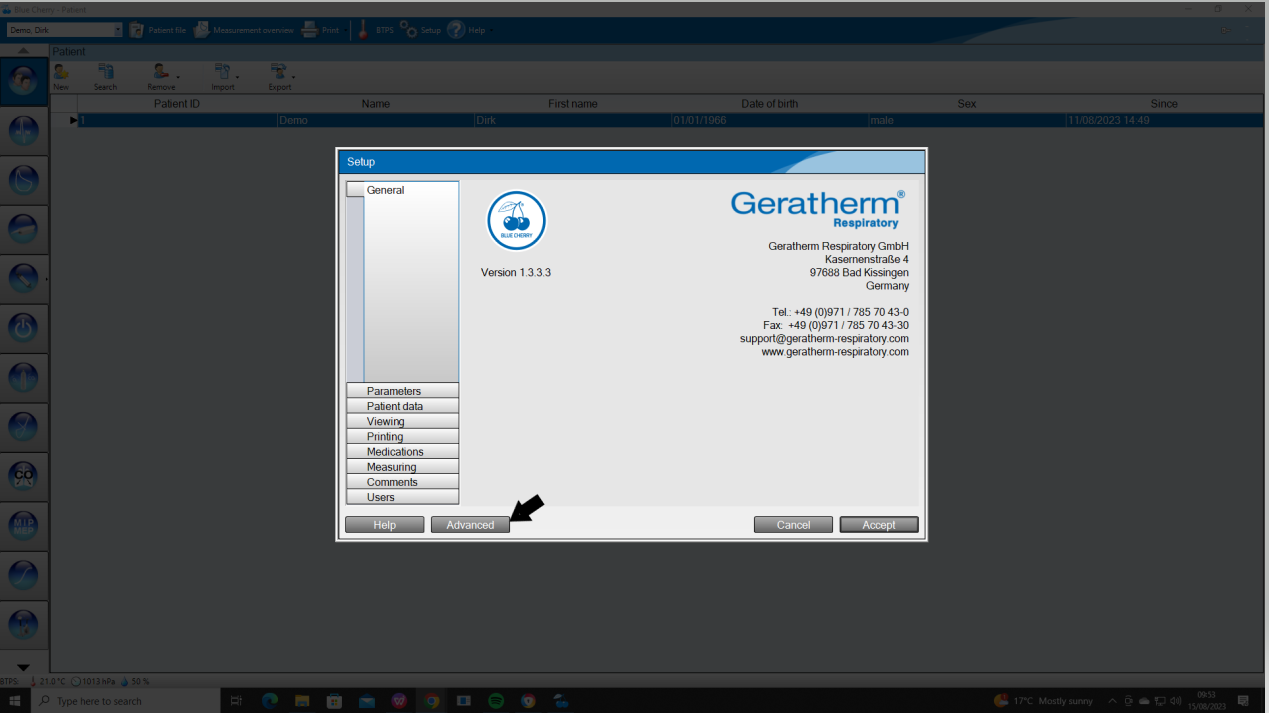
Task: Click the Since column header
Action: [x=1164, y=104]
